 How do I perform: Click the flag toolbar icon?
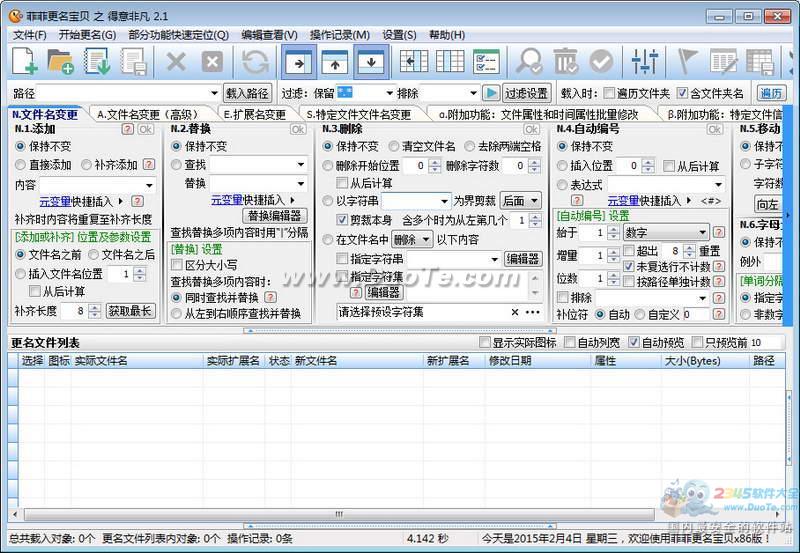point(688,62)
